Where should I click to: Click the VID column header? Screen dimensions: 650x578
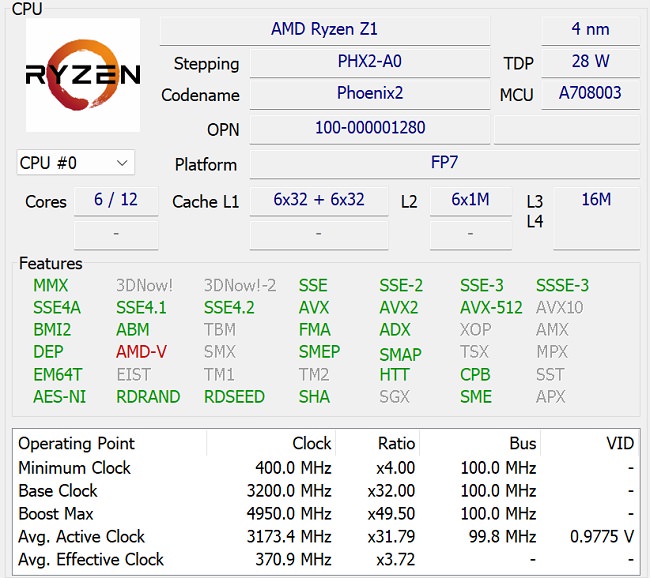click(621, 443)
